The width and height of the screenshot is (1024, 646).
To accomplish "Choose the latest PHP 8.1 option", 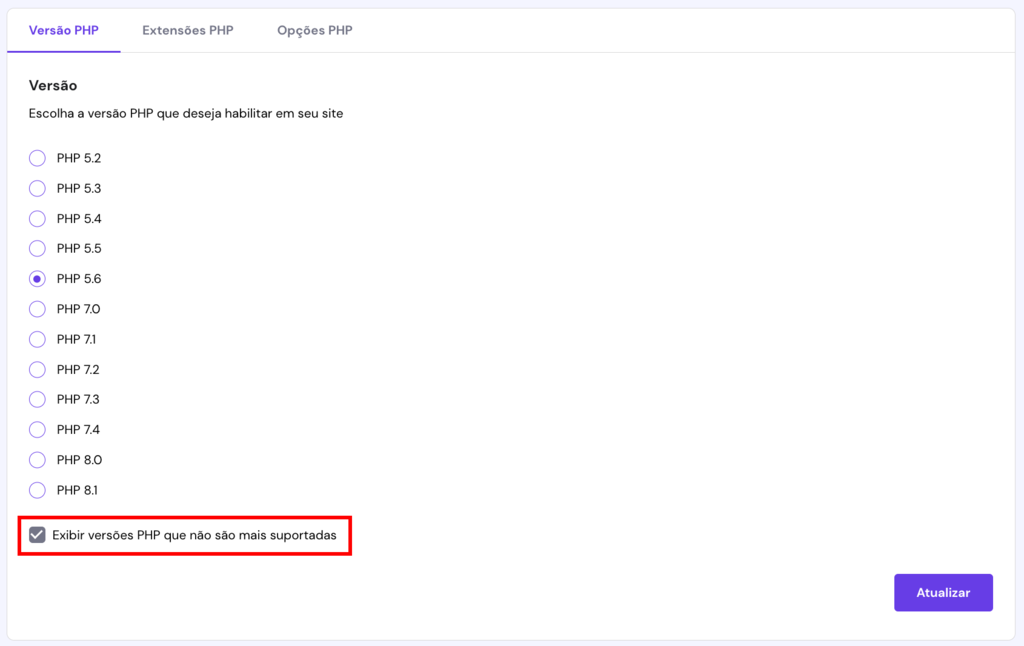I will point(37,489).
